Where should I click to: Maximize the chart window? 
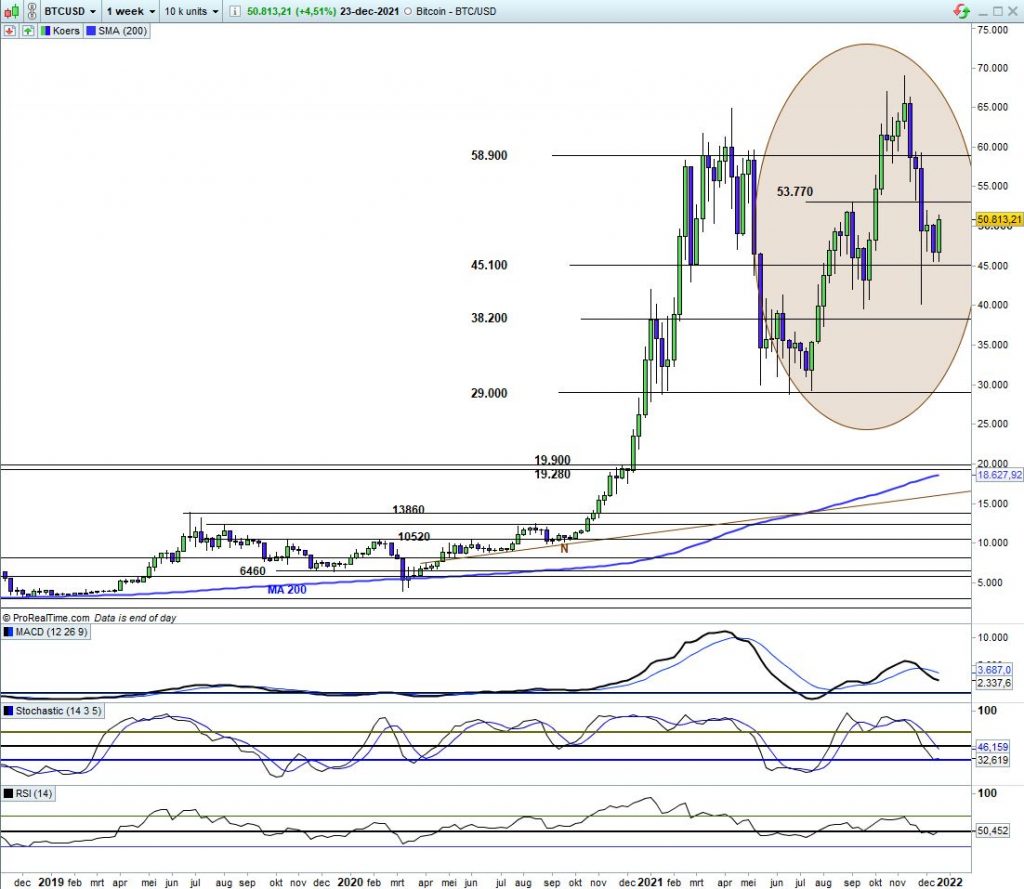click(996, 10)
